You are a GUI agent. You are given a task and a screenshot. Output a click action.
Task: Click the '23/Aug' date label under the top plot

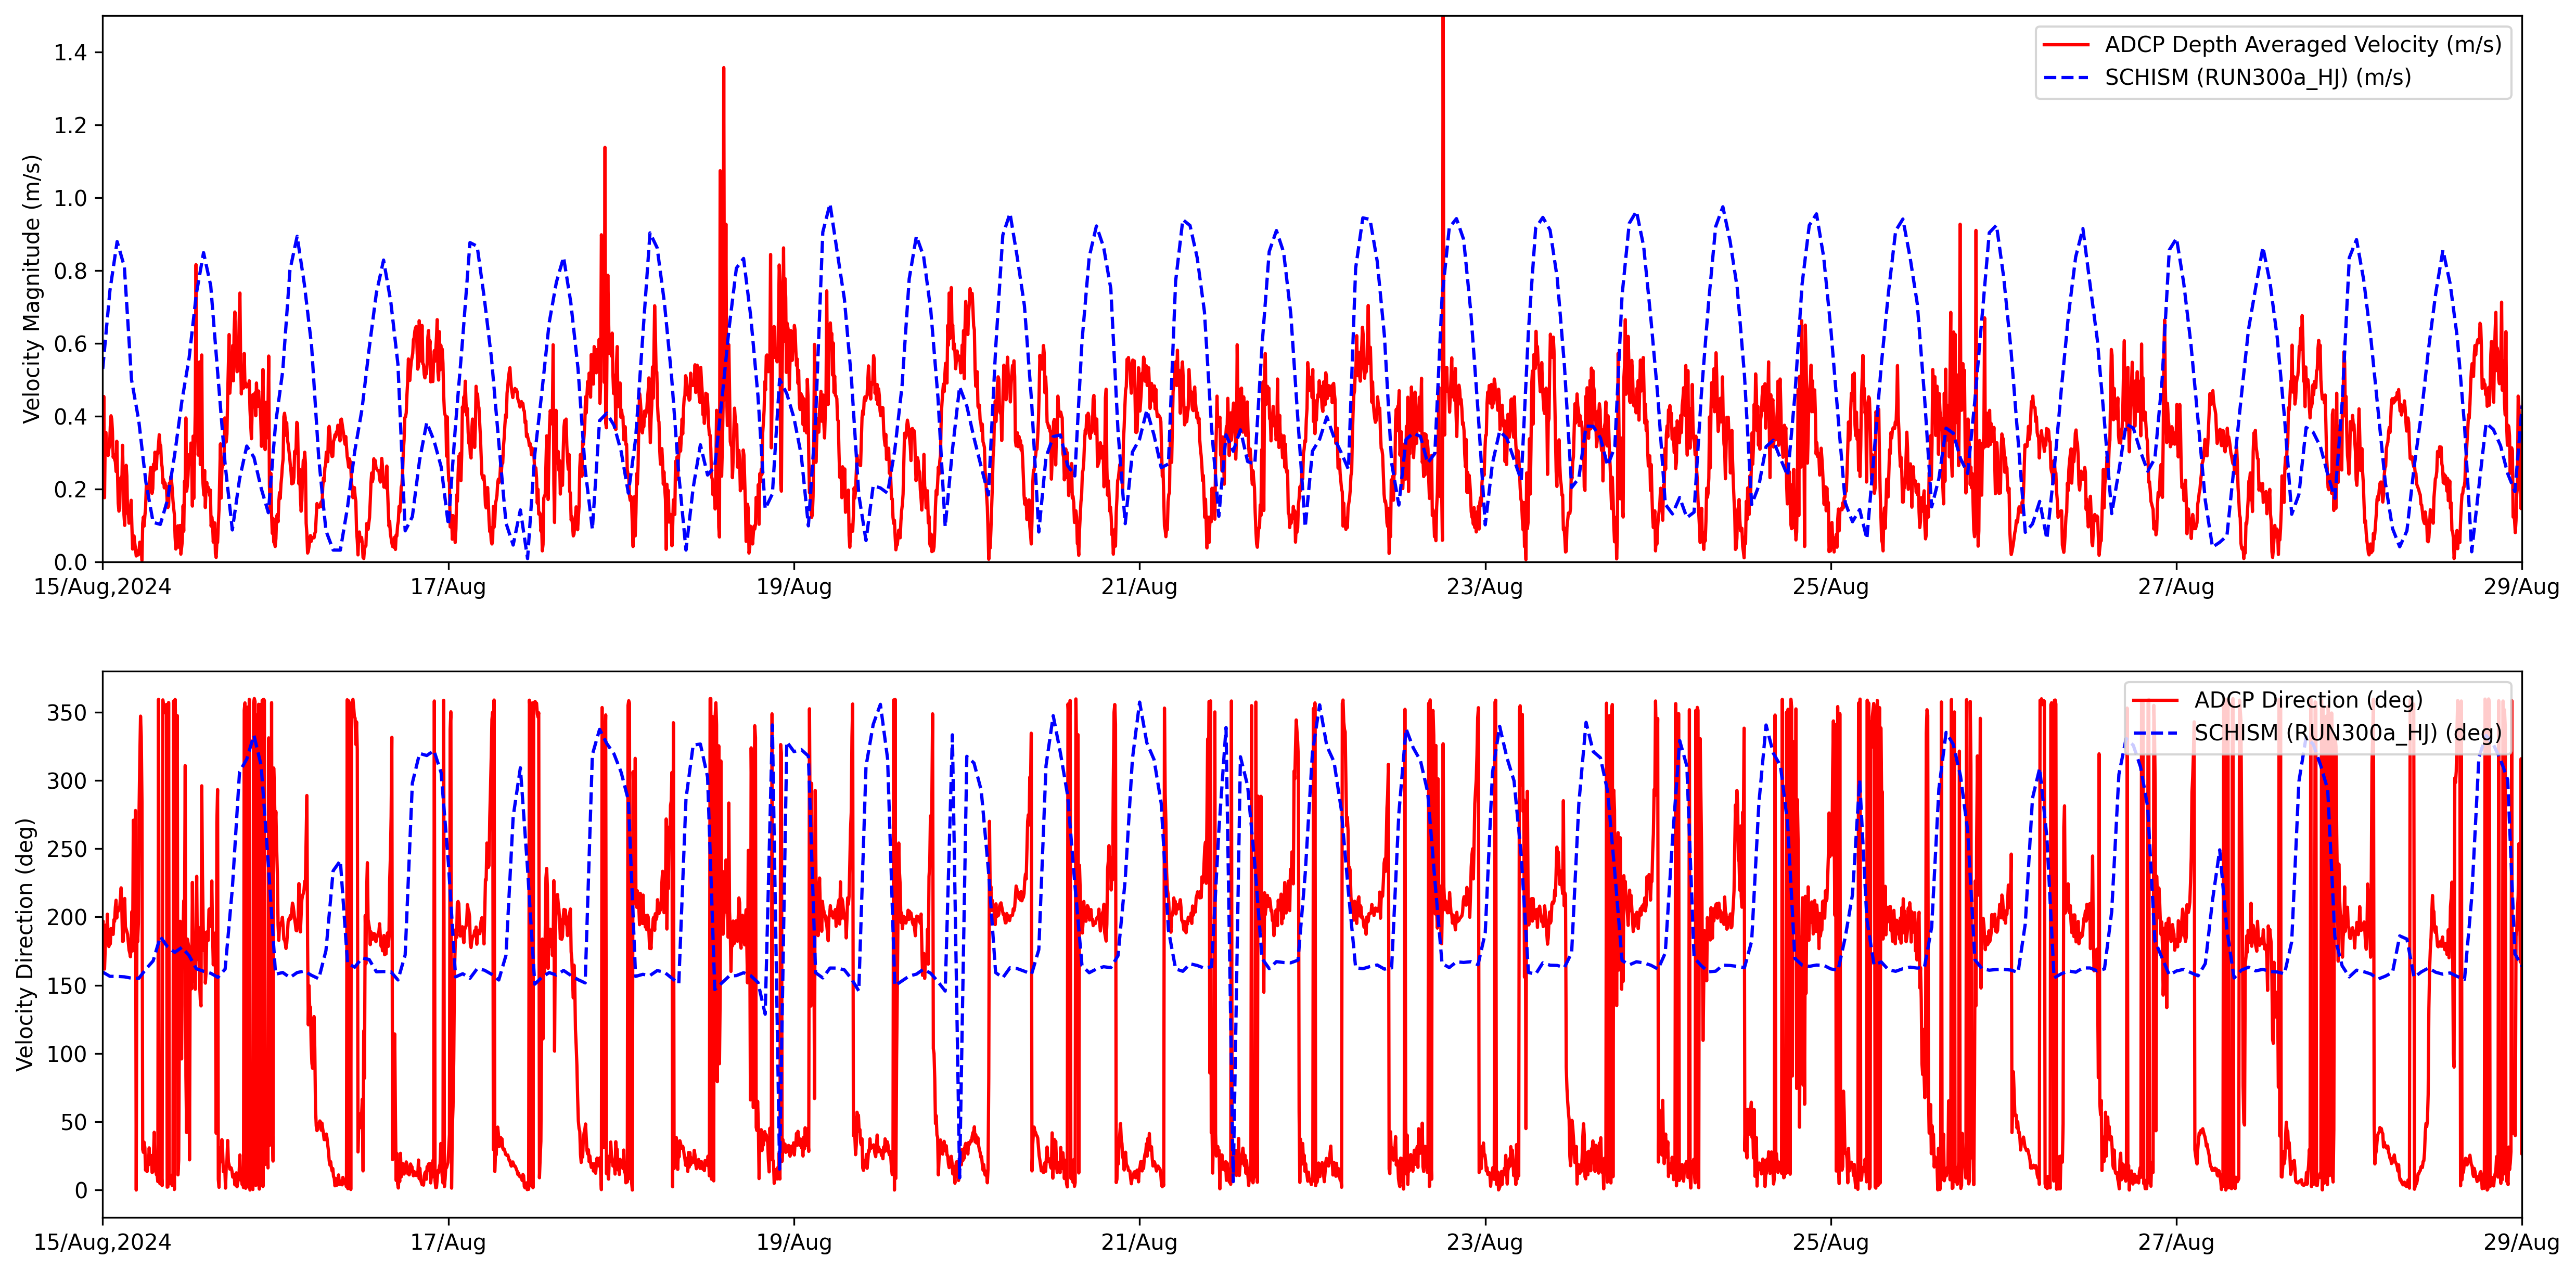pos(1484,587)
